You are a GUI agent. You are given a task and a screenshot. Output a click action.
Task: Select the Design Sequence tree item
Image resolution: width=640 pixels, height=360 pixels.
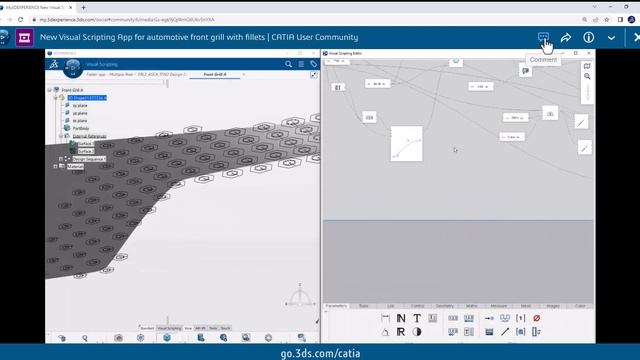tap(89, 159)
